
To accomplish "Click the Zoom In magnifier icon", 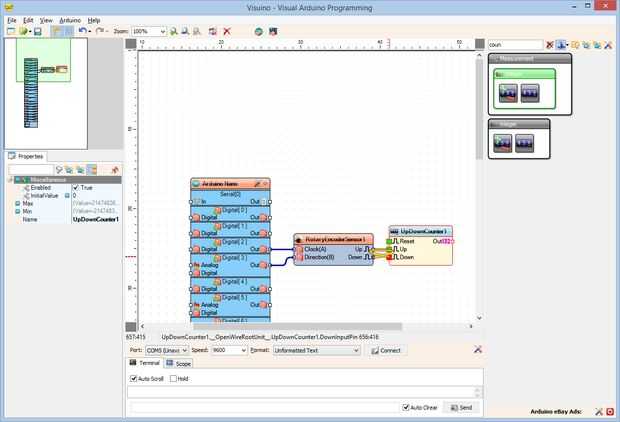I will 174,31.
